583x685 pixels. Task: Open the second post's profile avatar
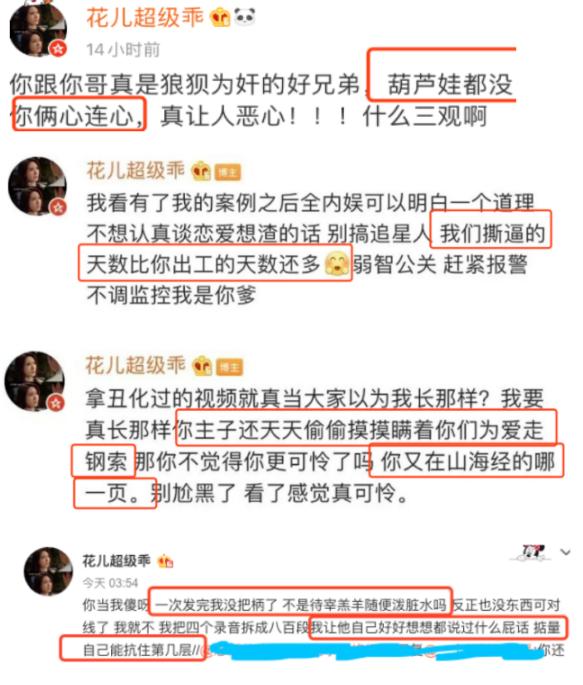(38, 186)
